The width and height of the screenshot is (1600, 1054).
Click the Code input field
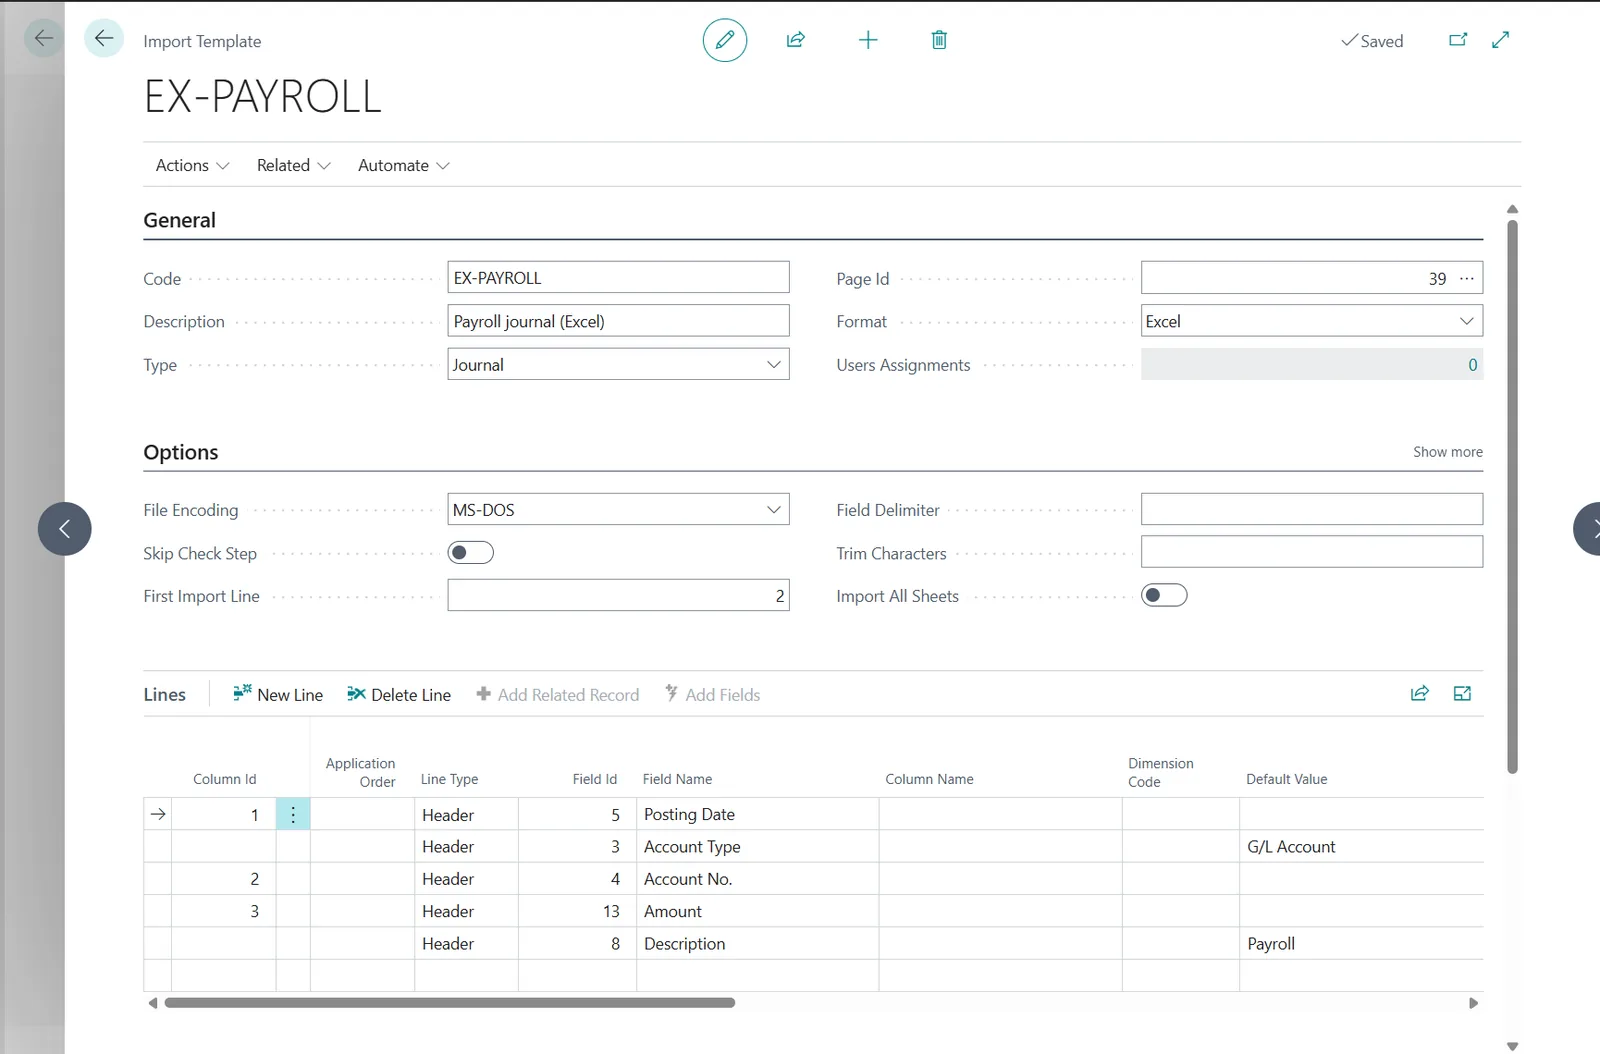coord(618,278)
